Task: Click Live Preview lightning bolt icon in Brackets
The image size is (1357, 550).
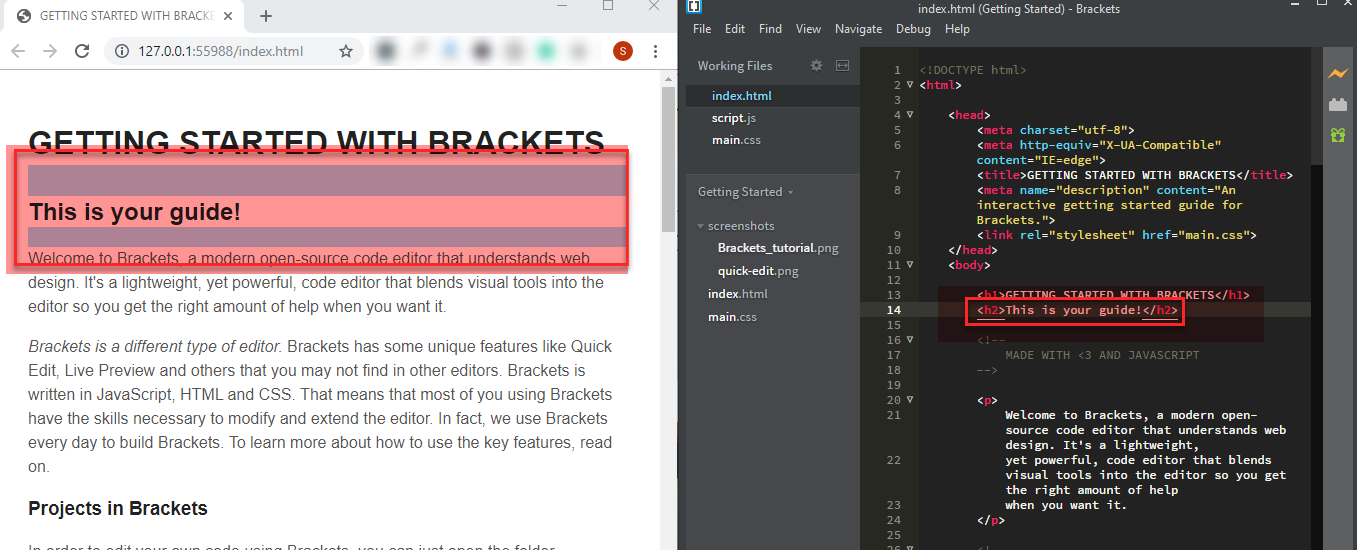Action: [1337, 74]
